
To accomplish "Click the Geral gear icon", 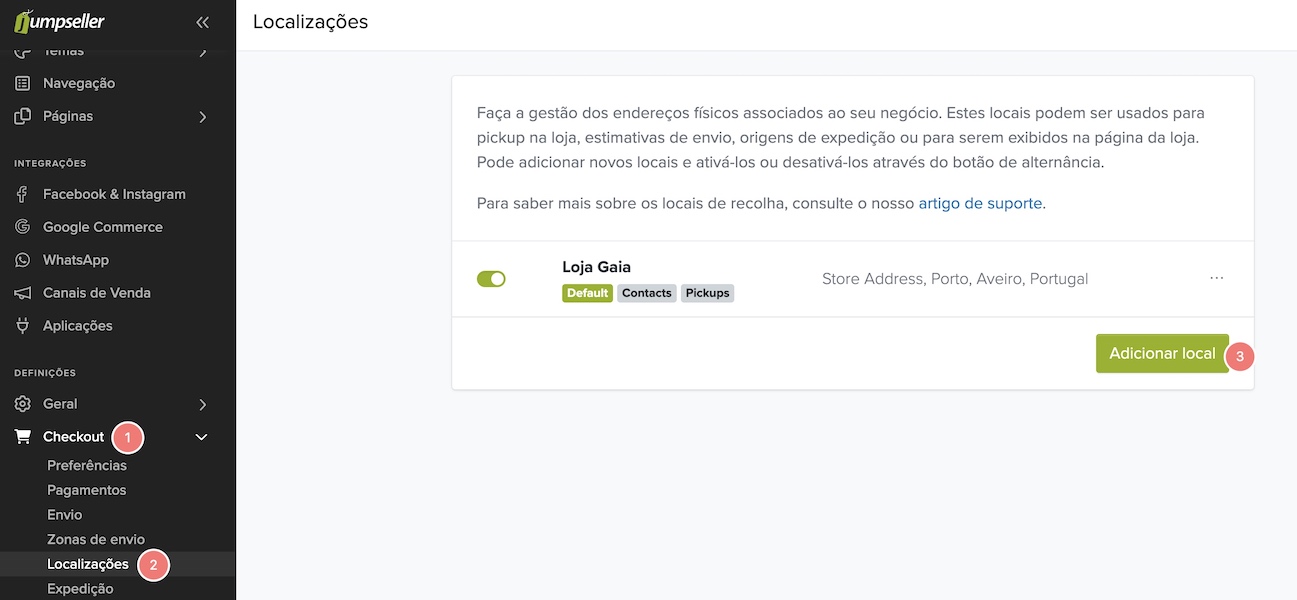I will [22, 404].
